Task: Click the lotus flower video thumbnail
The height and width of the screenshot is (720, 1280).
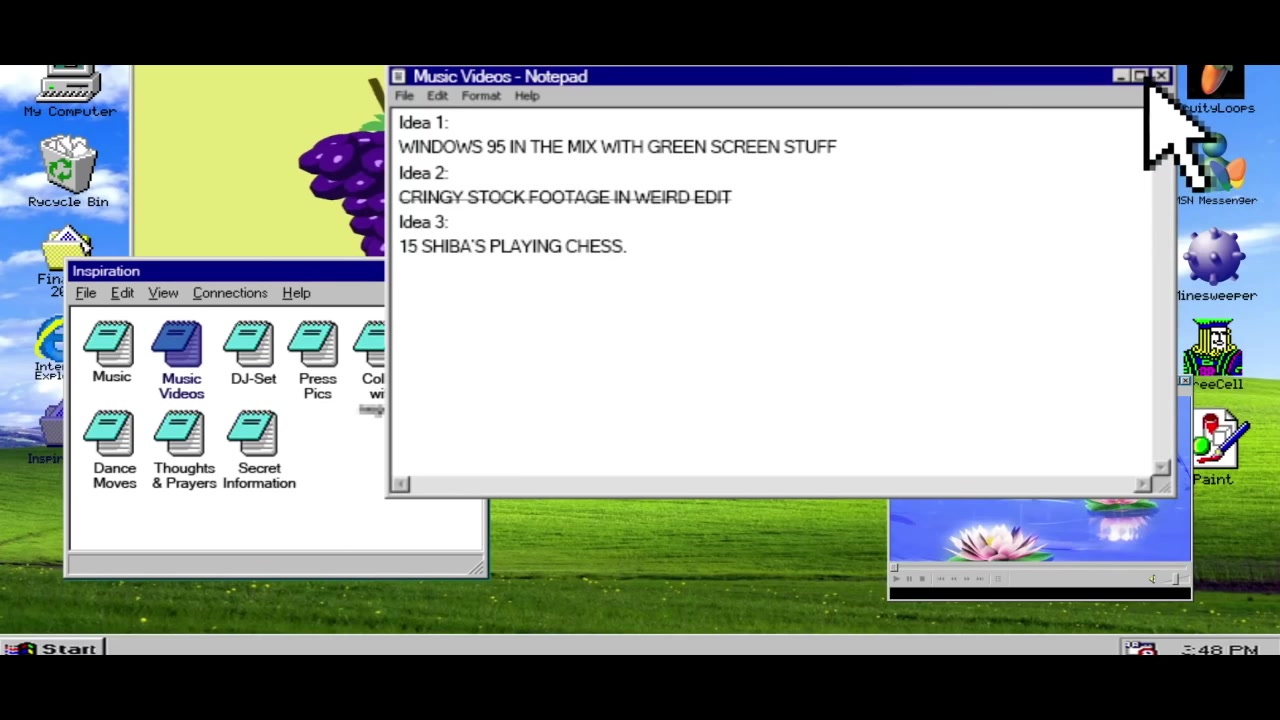Action: pyautogui.click(x=1039, y=530)
